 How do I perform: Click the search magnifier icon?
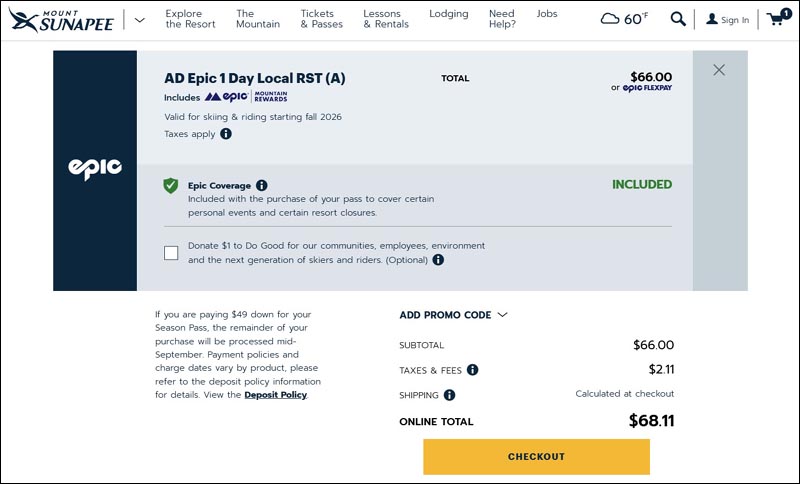point(678,19)
